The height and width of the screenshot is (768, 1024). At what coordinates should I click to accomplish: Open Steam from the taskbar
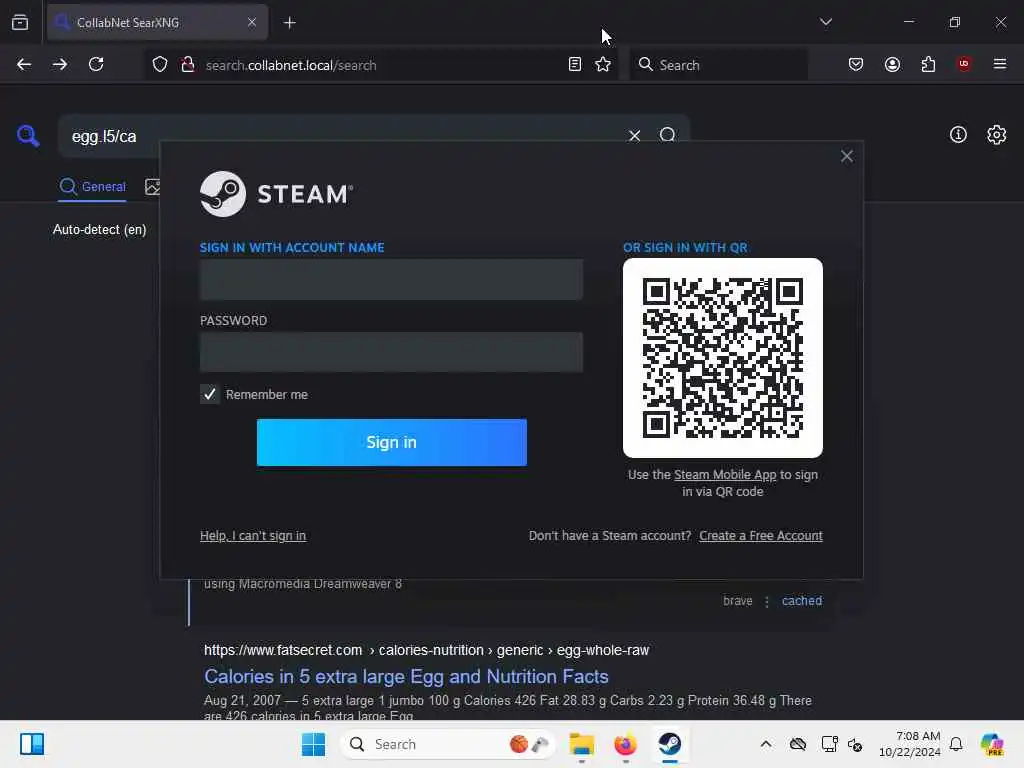click(669, 744)
